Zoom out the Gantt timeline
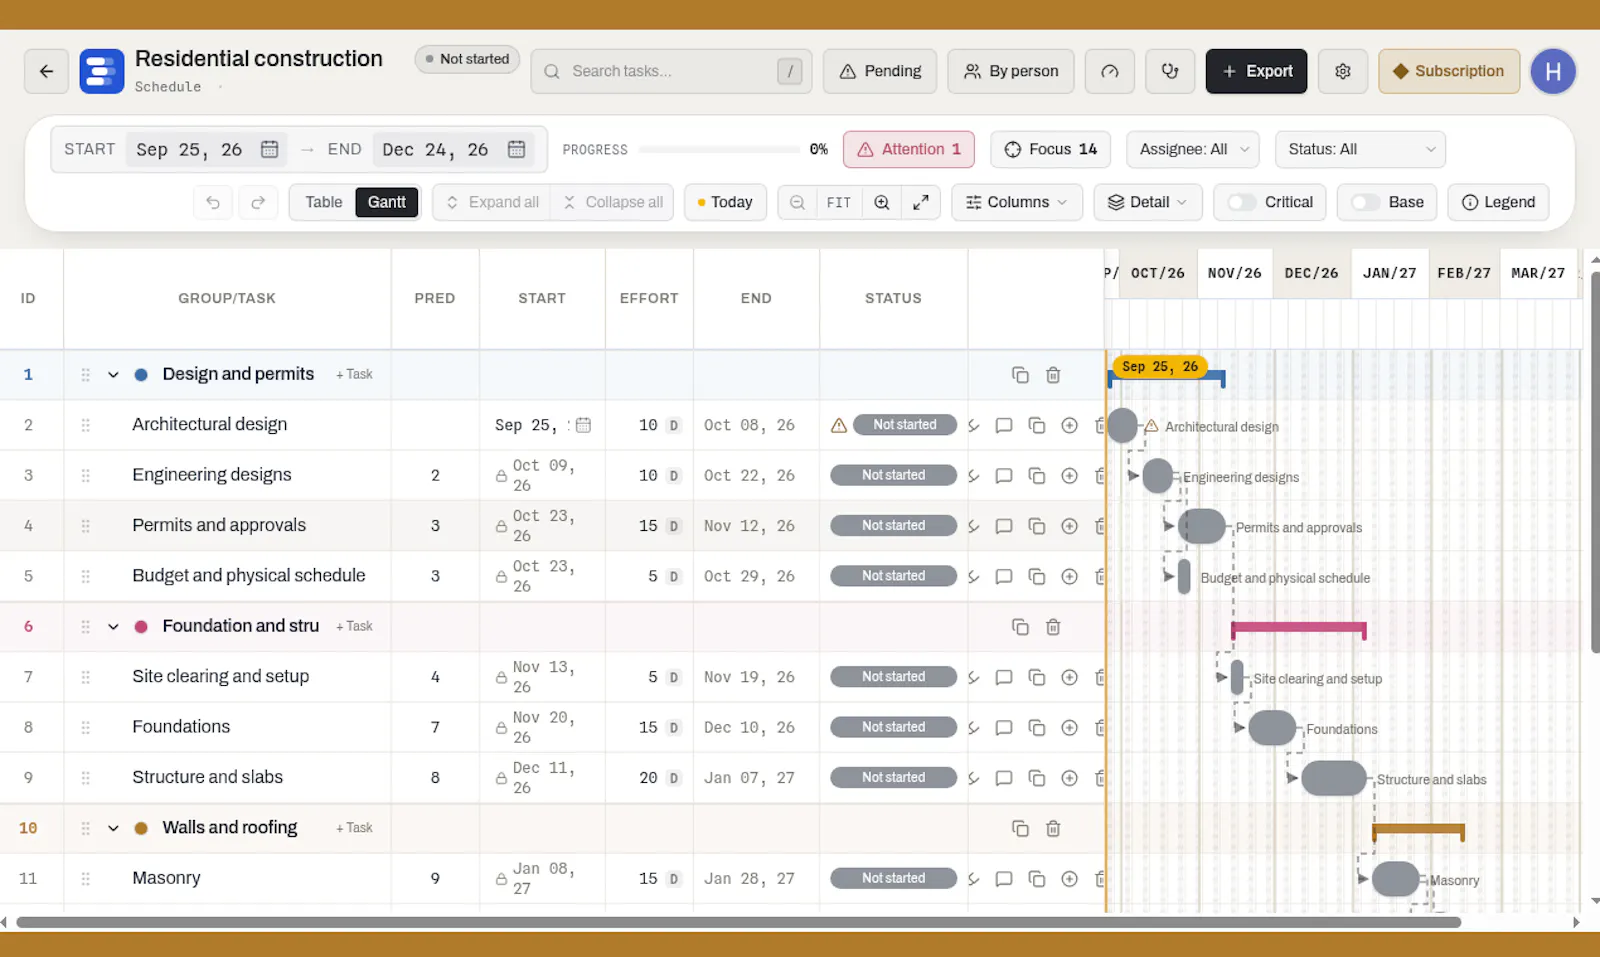Viewport: 1600px width, 957px height. point(797,202)
